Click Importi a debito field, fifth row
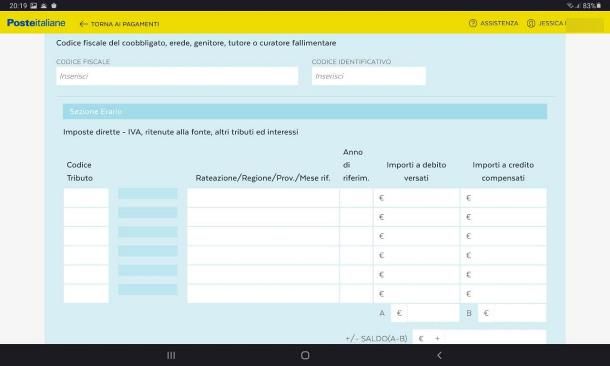 416,275
